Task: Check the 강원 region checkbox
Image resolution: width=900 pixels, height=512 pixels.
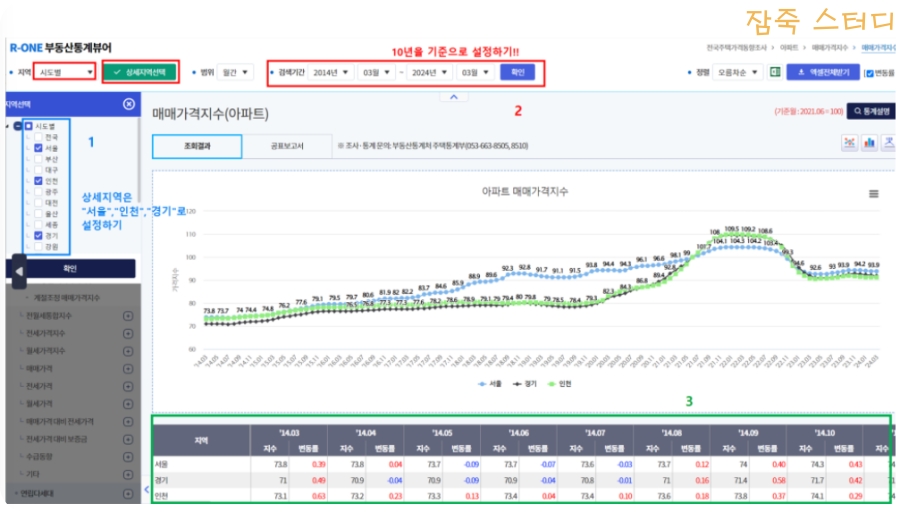Action: [38, 246]
